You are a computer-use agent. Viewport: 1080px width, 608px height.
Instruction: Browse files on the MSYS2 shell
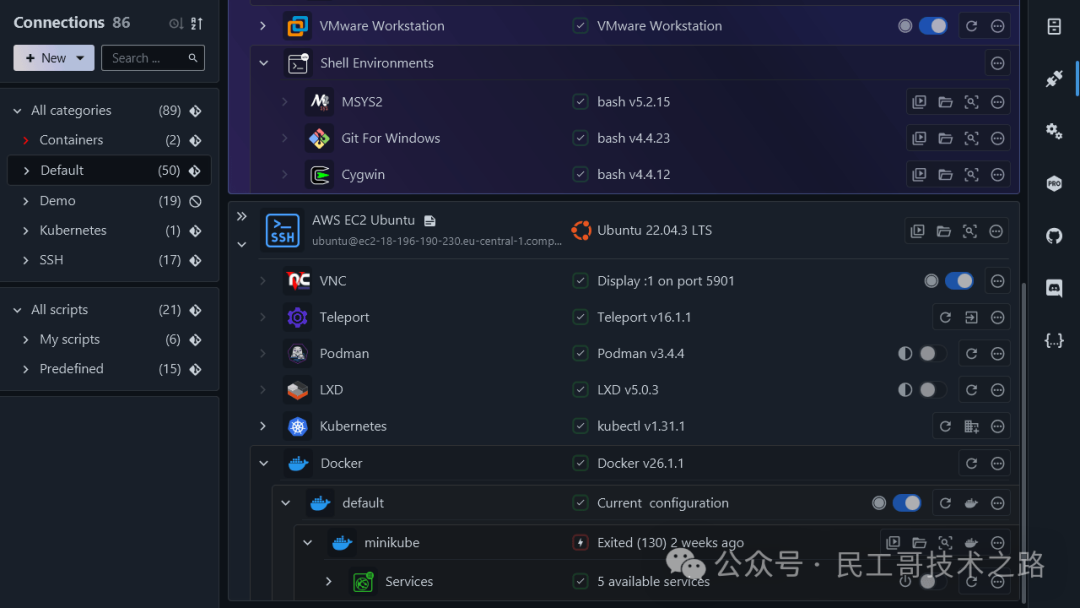pos(945,101)
